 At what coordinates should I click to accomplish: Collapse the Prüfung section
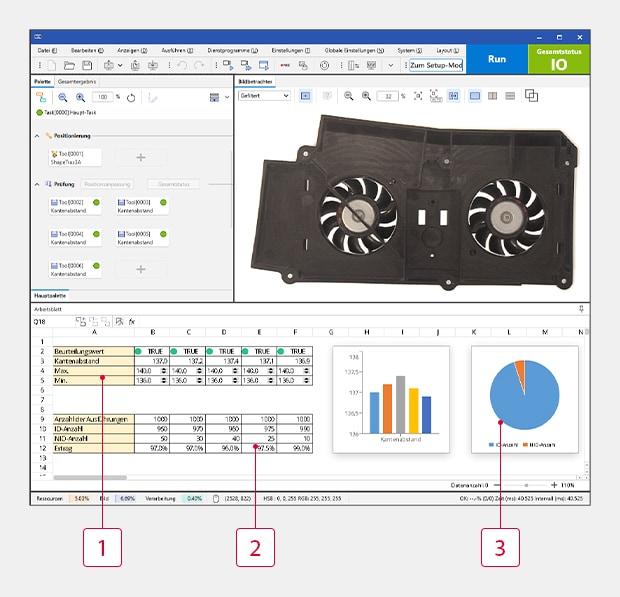37,184
